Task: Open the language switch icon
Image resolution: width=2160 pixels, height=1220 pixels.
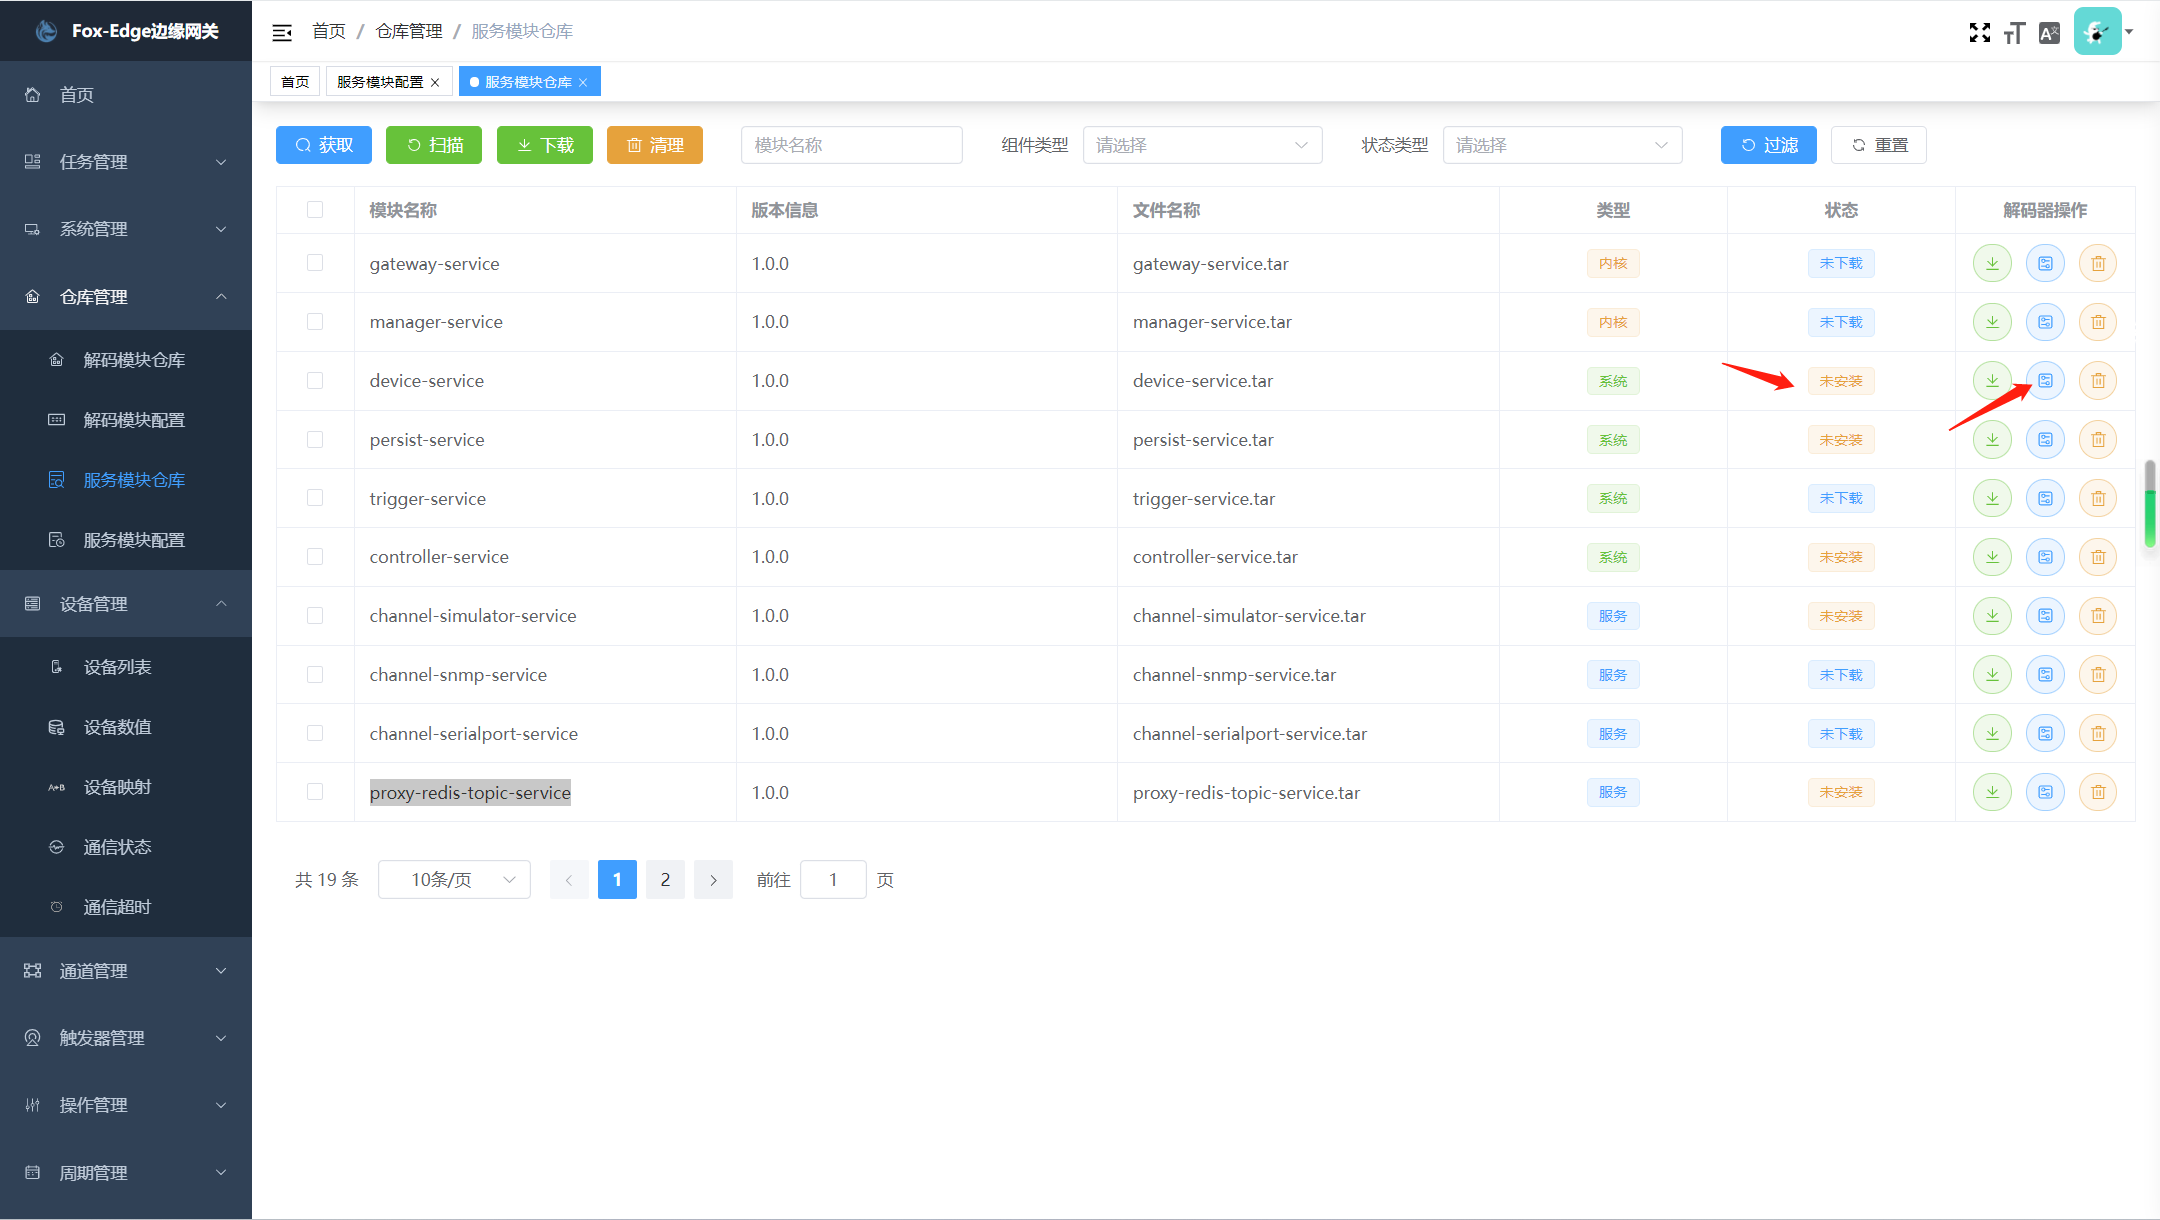Action: pos(2049,33)
